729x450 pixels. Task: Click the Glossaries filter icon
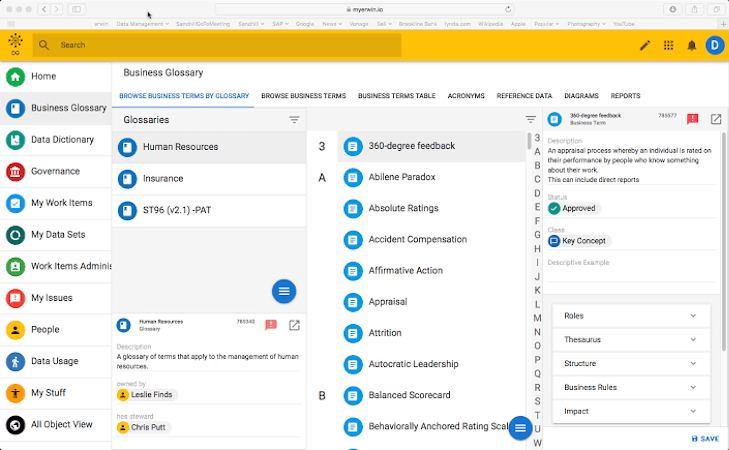point(294,120)
